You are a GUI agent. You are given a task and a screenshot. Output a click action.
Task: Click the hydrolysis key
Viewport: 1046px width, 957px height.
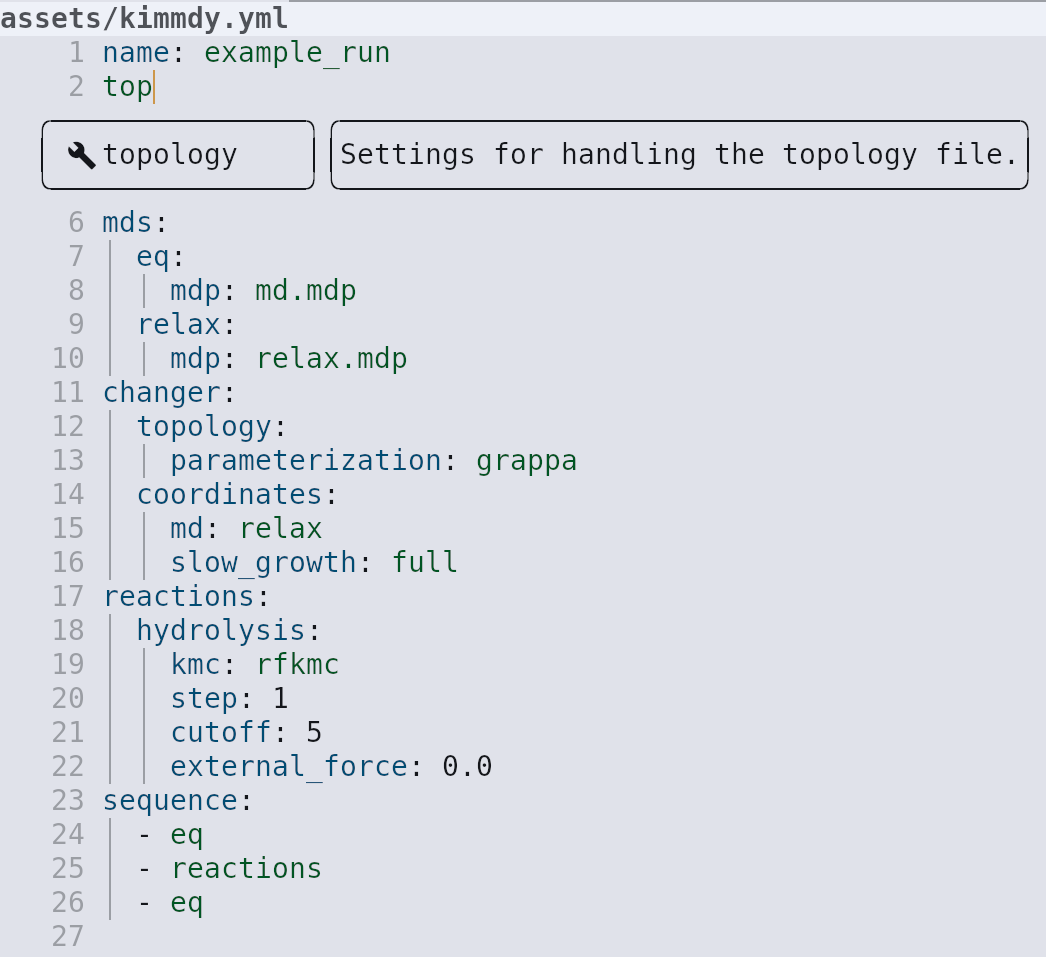click(x=220, y=631)
